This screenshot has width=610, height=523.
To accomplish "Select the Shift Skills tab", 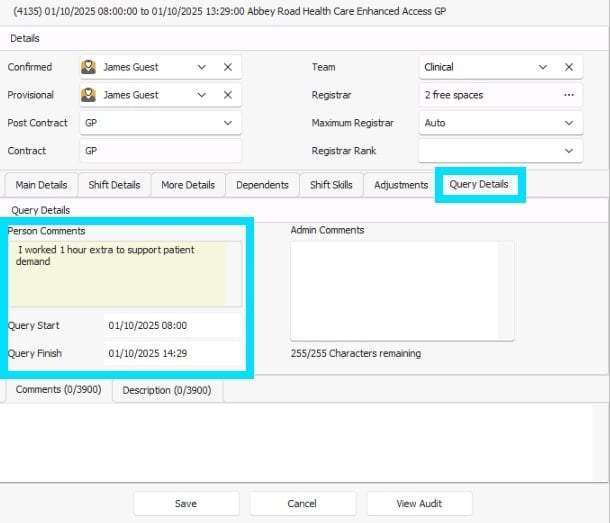I will 331,185.
